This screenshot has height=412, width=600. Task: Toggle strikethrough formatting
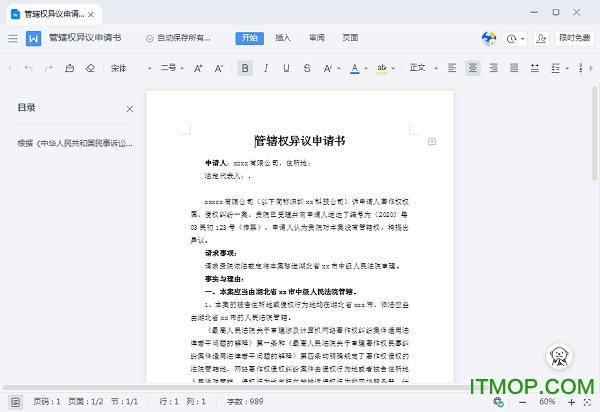[x=307, y=68]
